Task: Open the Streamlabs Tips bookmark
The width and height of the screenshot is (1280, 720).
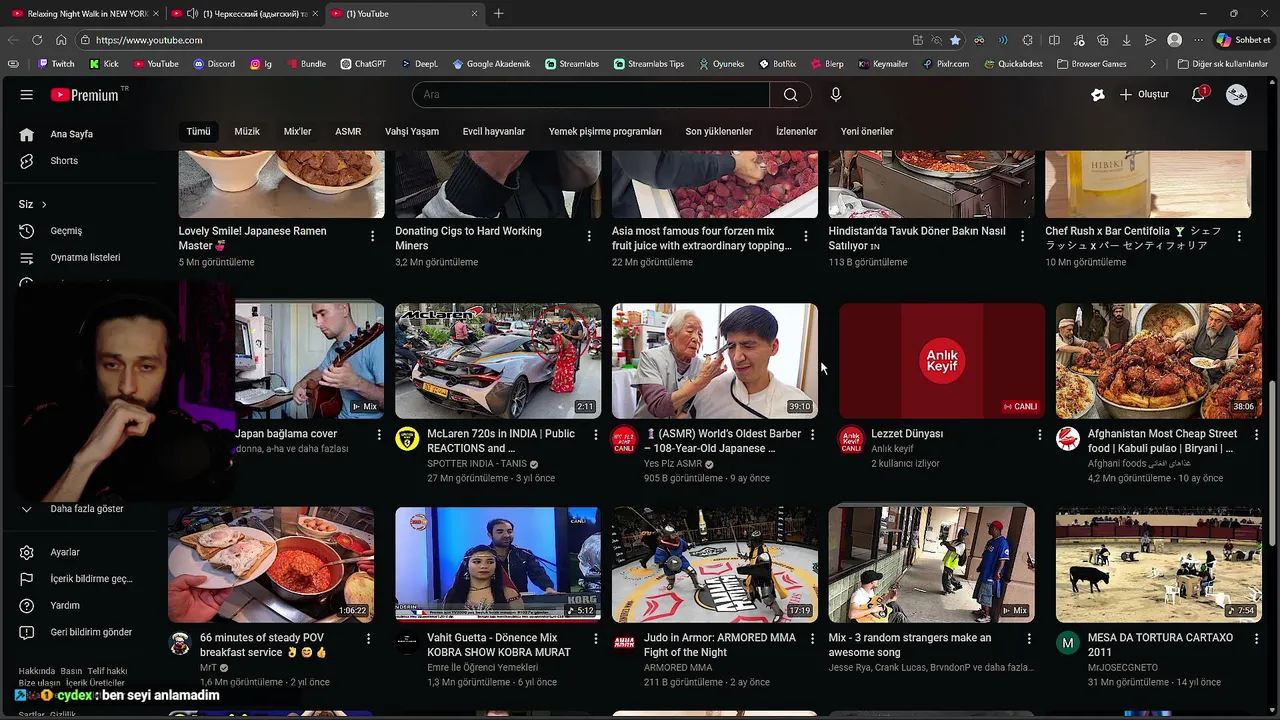Action: (x=649, y=64)
